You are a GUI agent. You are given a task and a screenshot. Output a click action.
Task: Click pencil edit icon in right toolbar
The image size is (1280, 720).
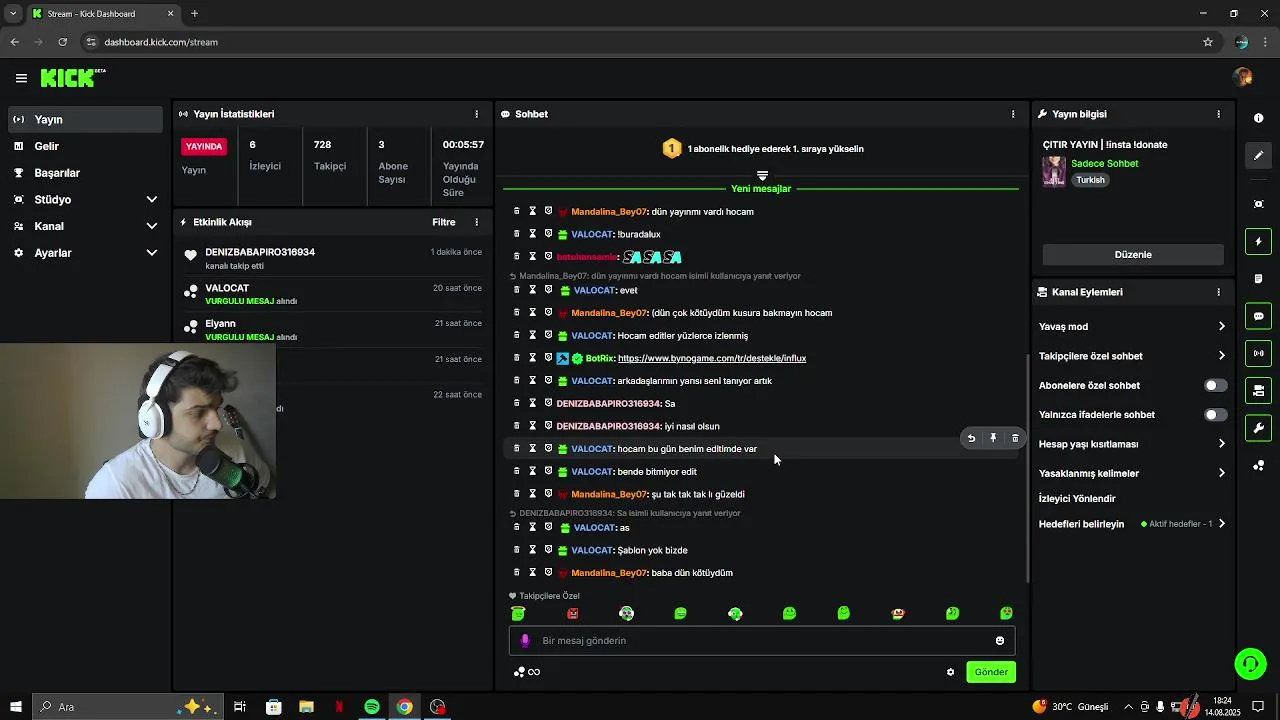[1258, 155]
